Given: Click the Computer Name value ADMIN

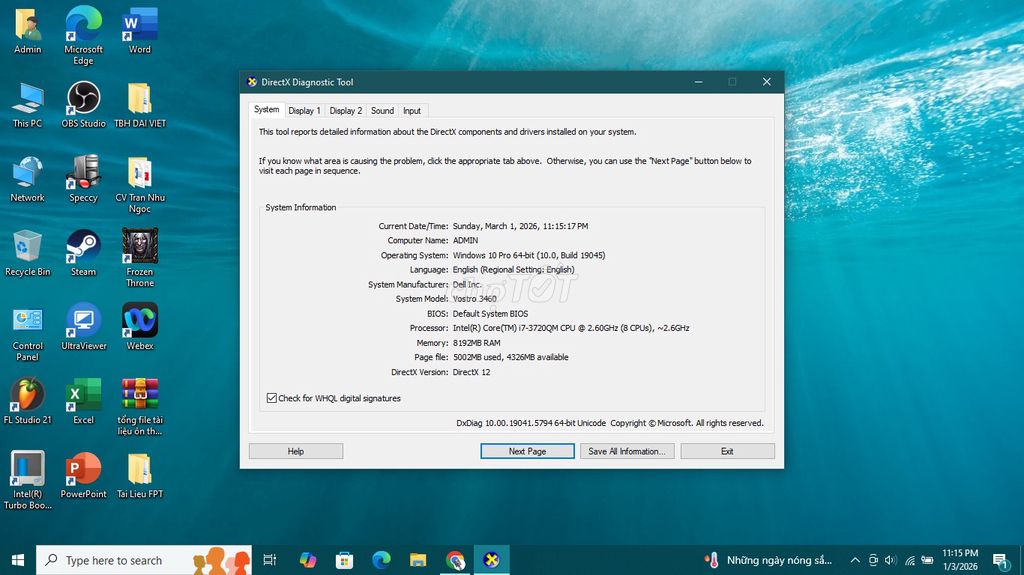Looking at the screenshot, I should [x=466, y=240].
